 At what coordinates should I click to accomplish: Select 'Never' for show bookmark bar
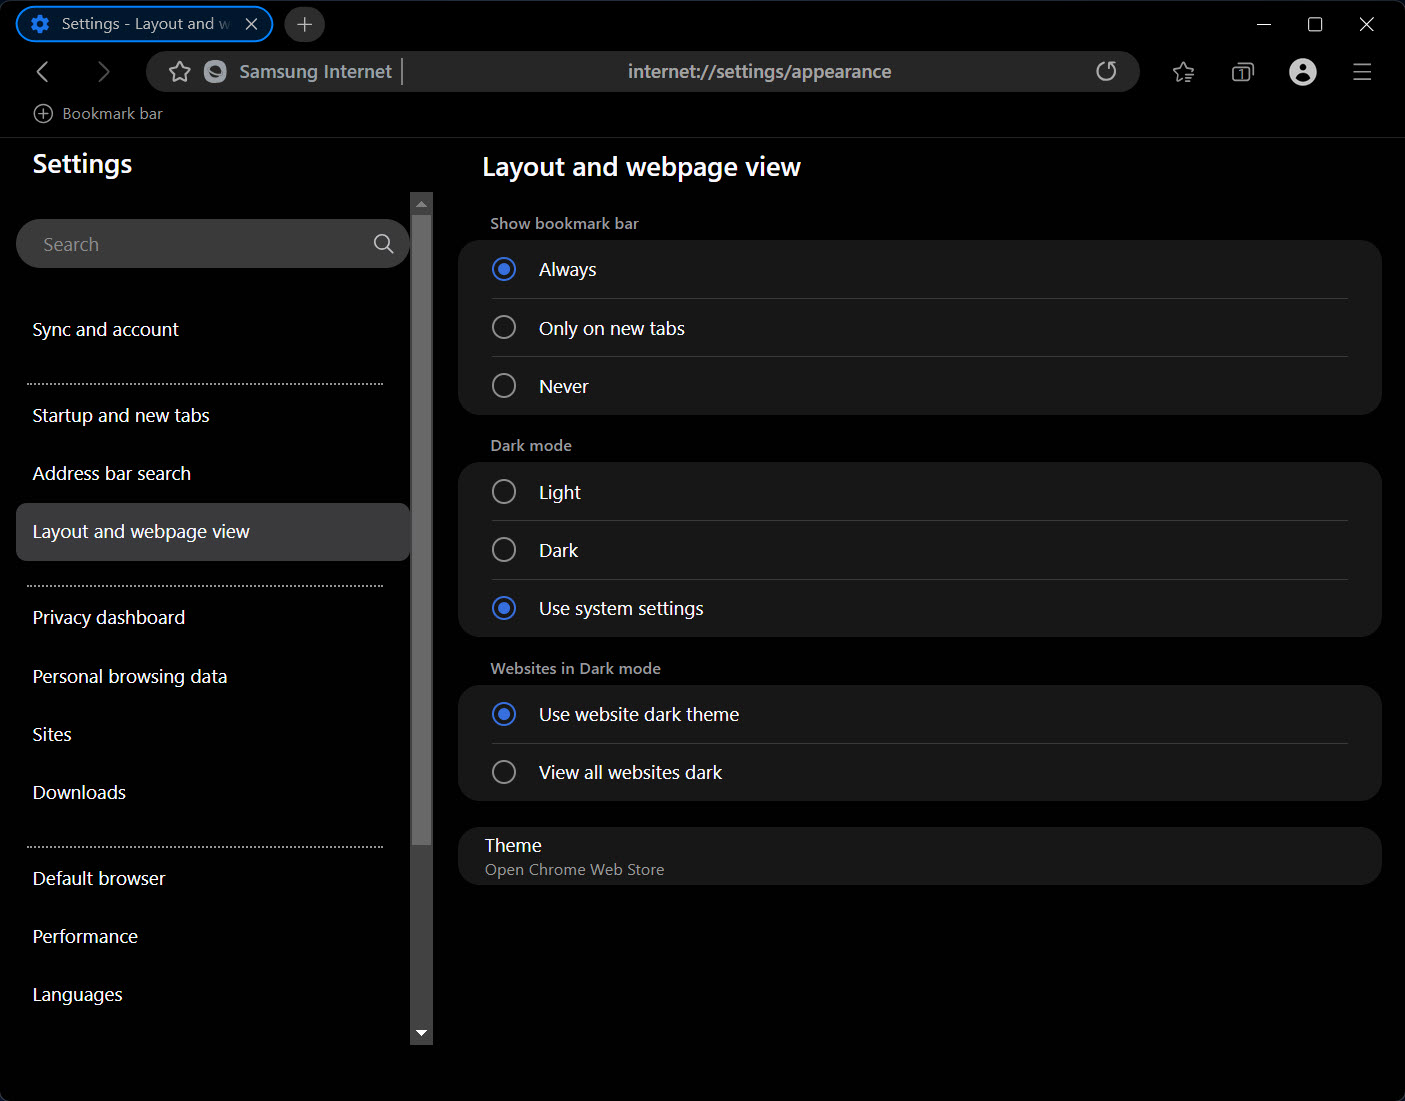[x=504, y=386]
